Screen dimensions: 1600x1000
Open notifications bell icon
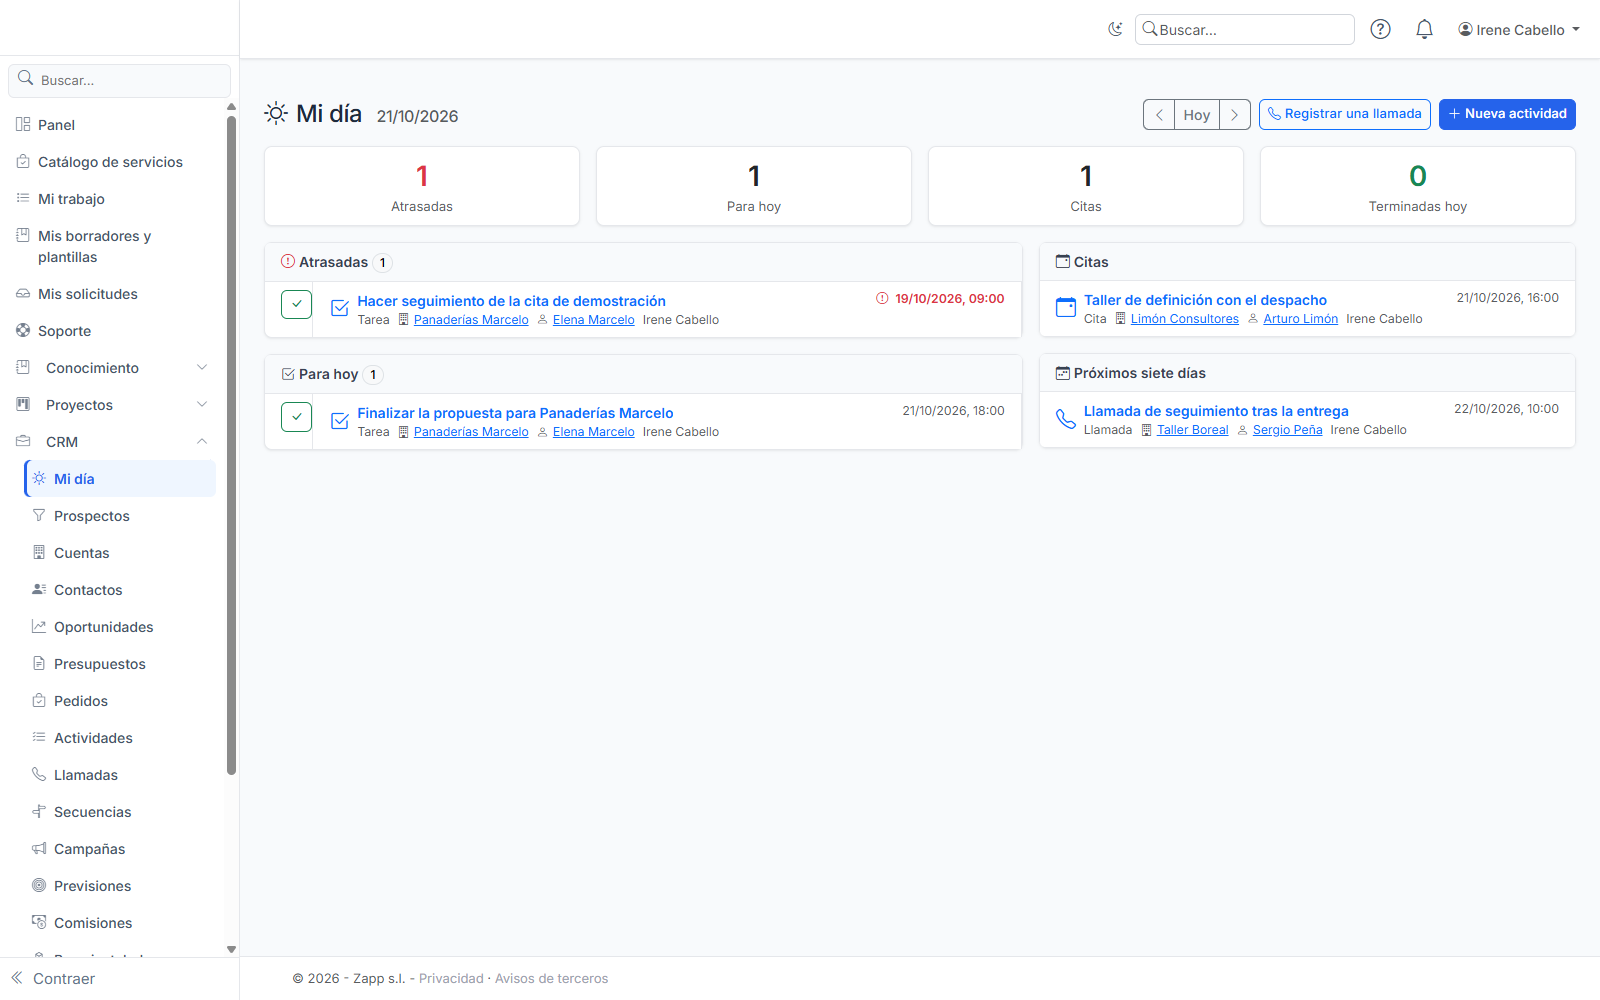click(x=1424, y=30)
